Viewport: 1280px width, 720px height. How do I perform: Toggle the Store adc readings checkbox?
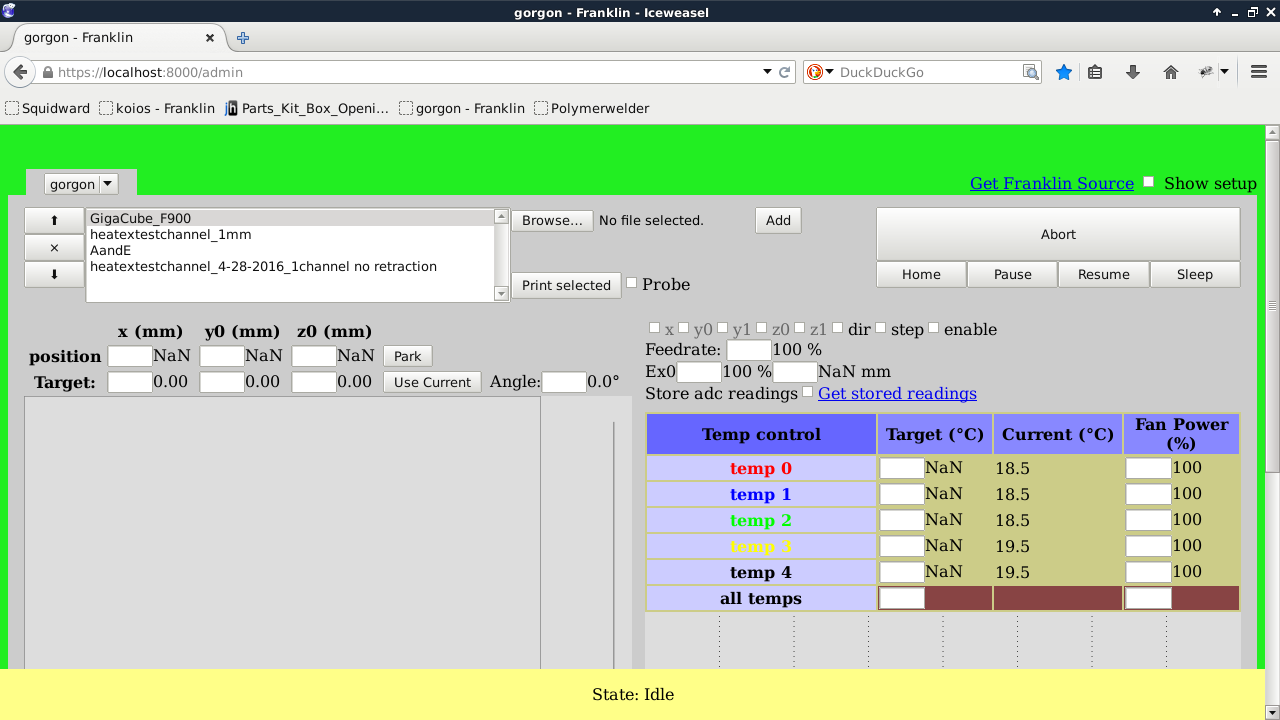(x=808, y=392)
